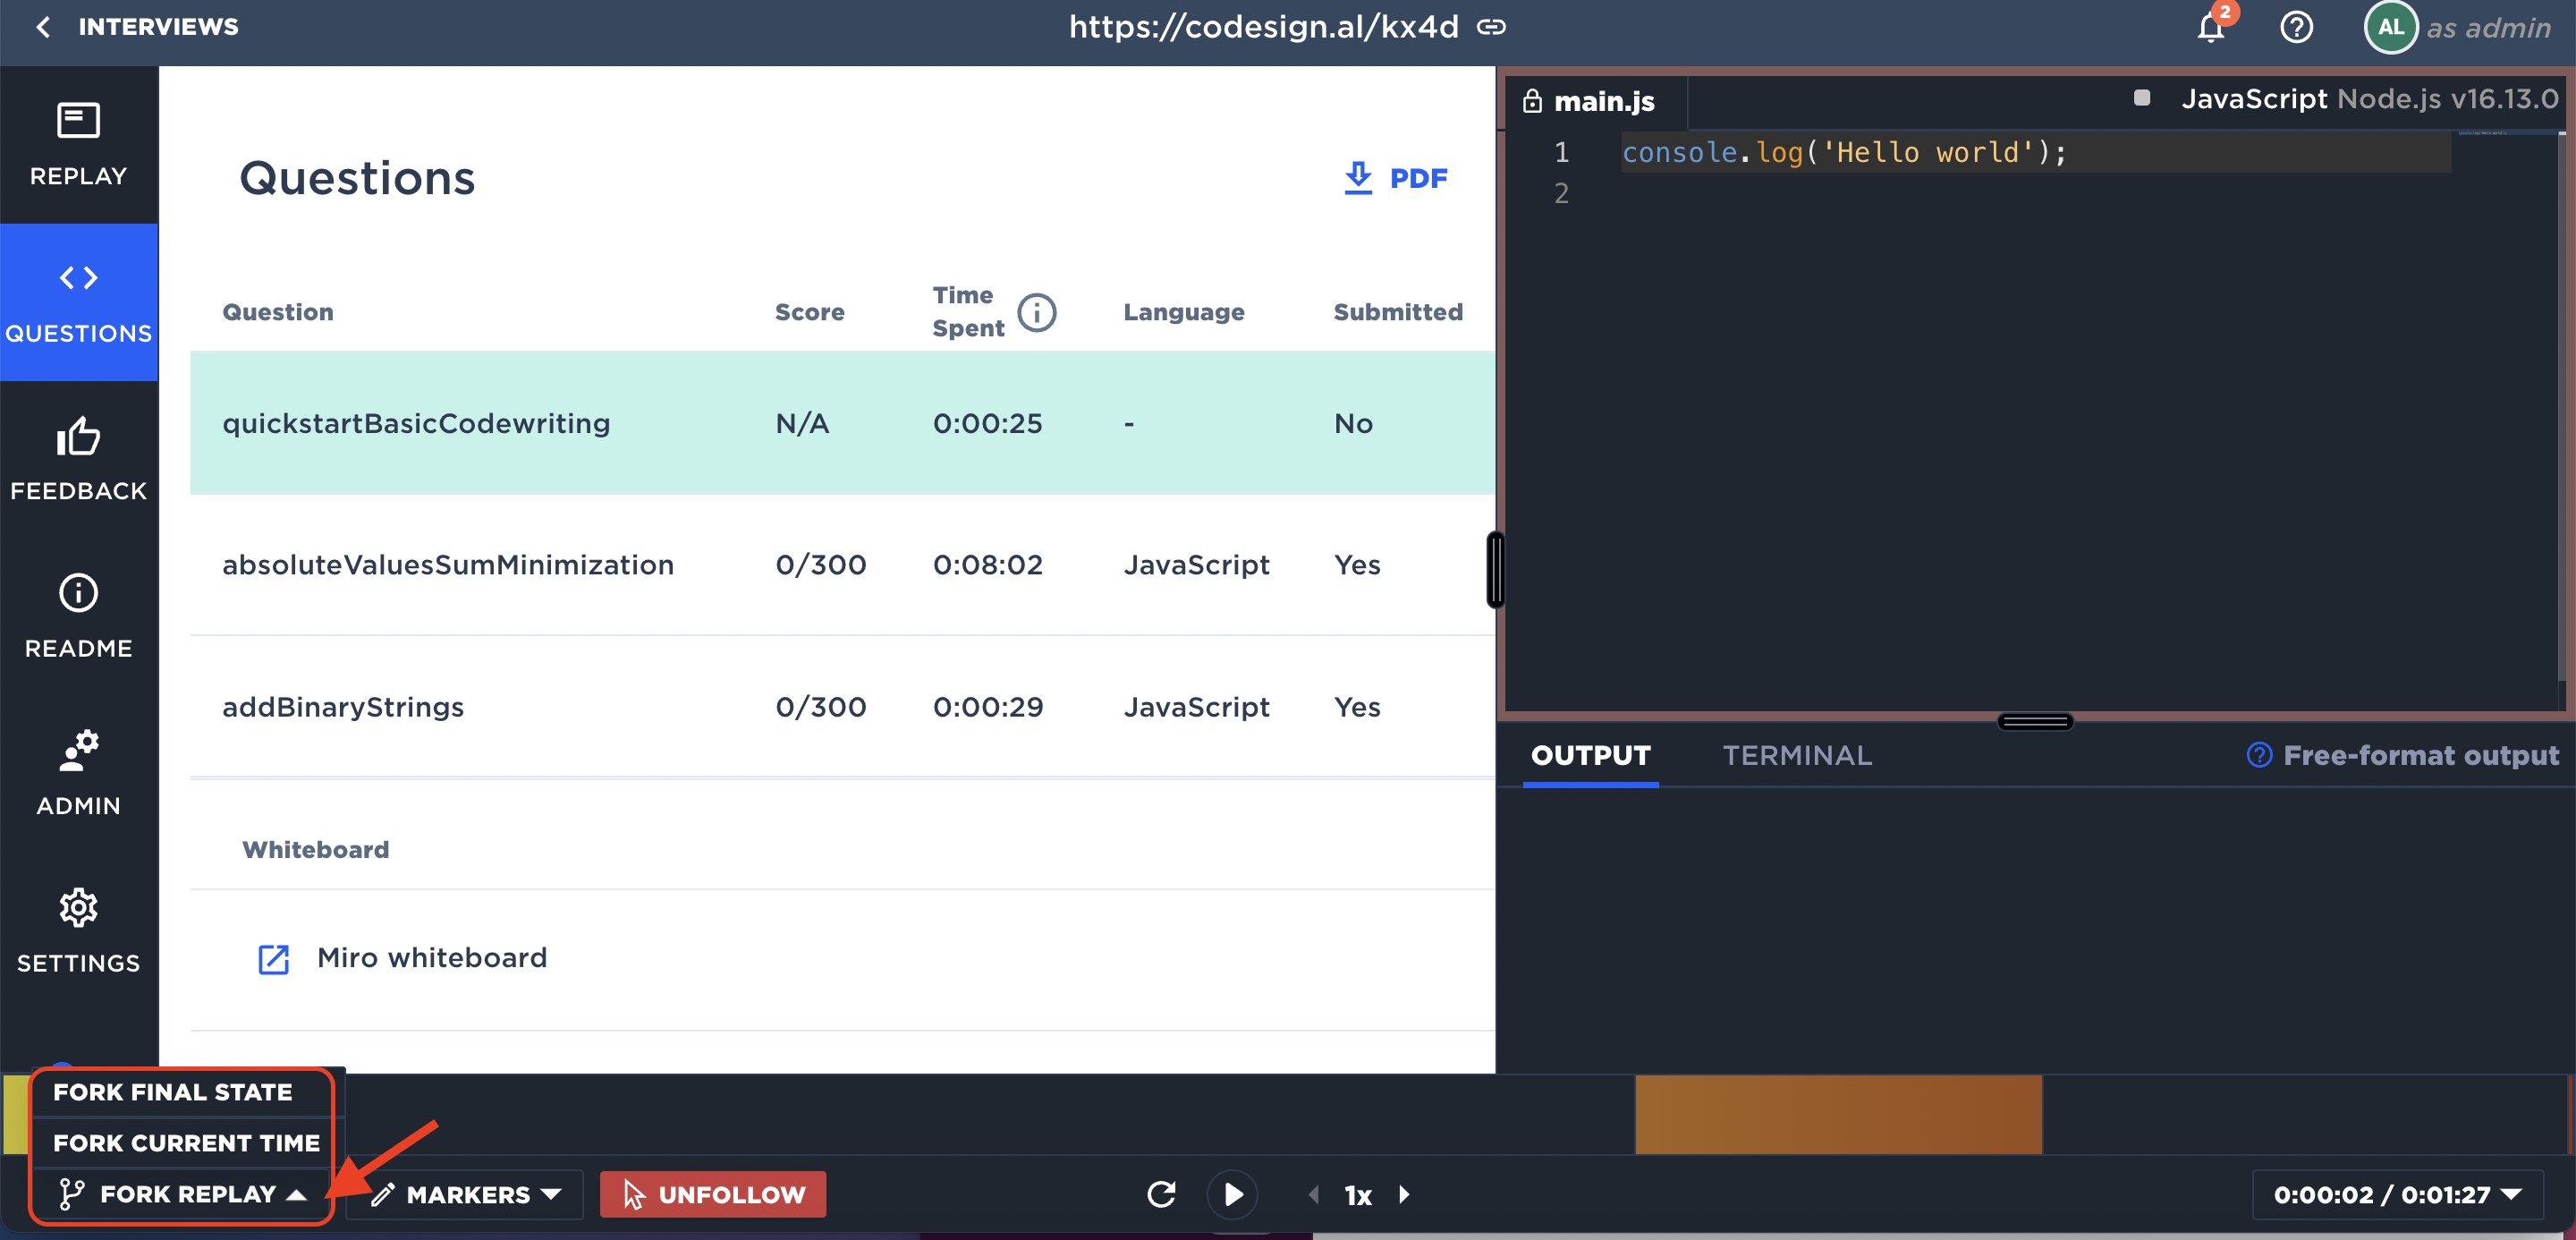Open the Questions sidebar panel
The image size is (2576, 1240).
(x=79, y=302)
